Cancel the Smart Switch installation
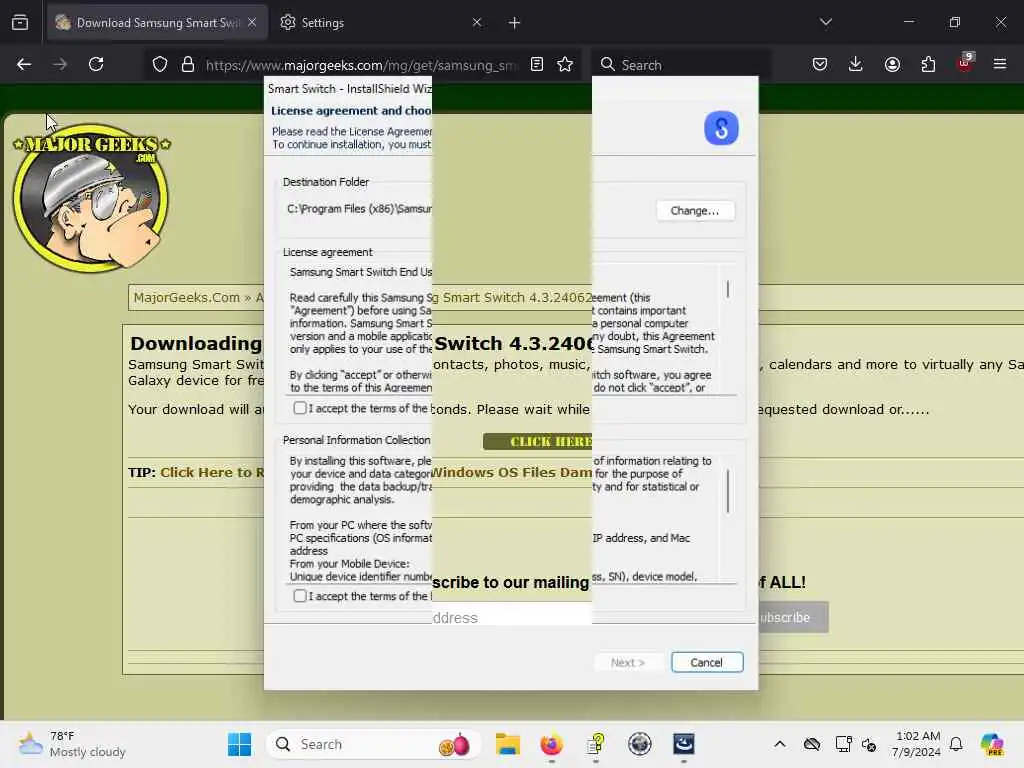The width and height of the screenshot is (1024, 768). pos(707,662)
